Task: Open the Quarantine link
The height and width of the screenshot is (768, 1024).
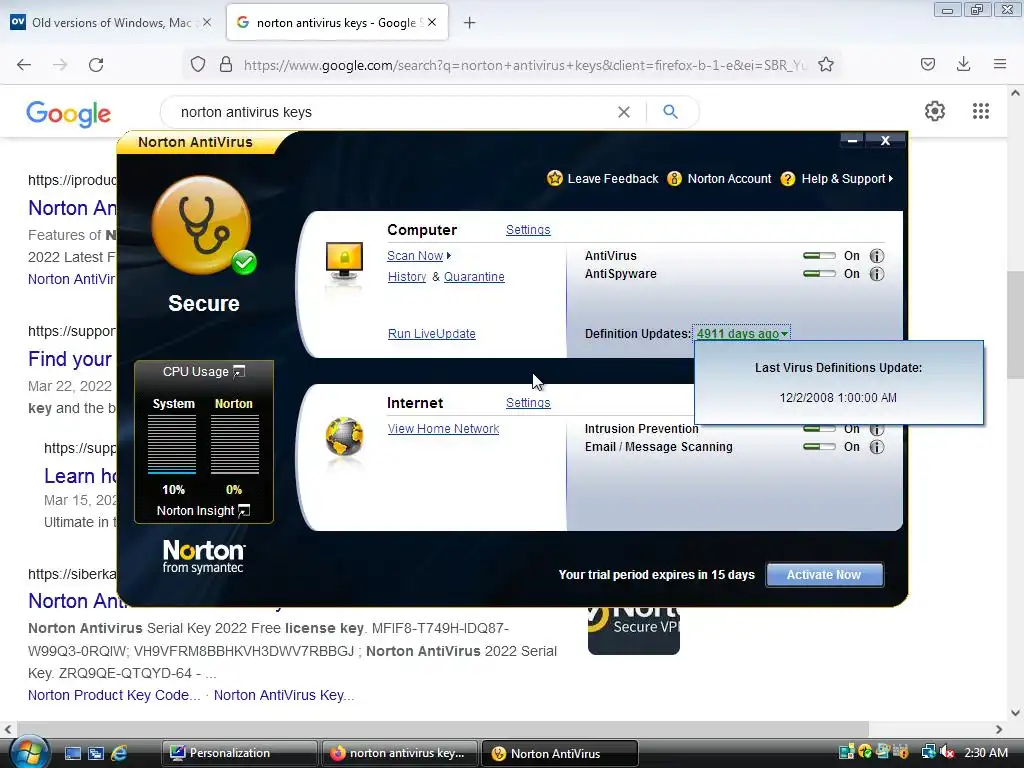Action: [474, 277]
